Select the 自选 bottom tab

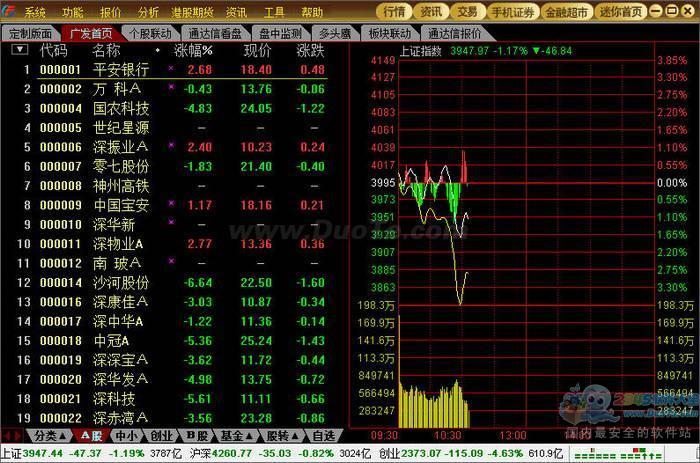pos(323,436)
